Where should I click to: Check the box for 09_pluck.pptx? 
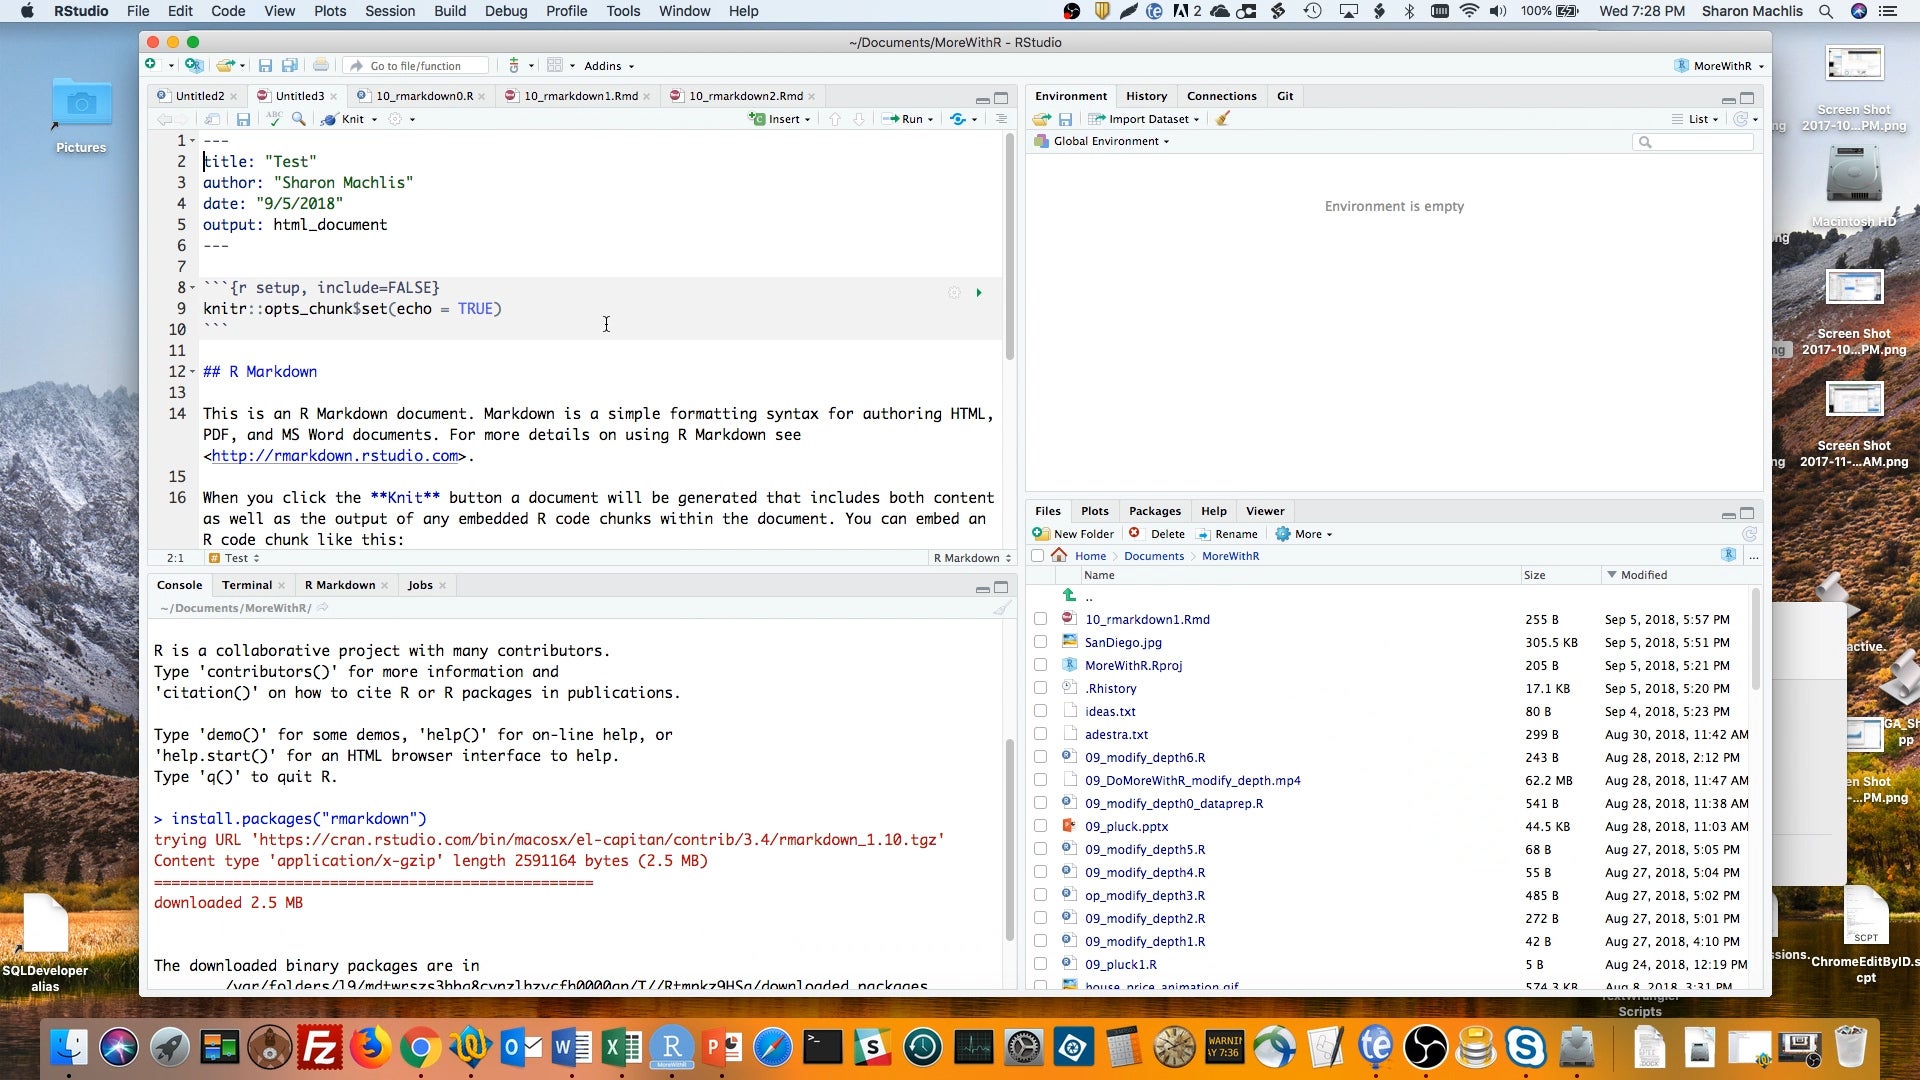pyautogui.click(x=1040, y=826)
